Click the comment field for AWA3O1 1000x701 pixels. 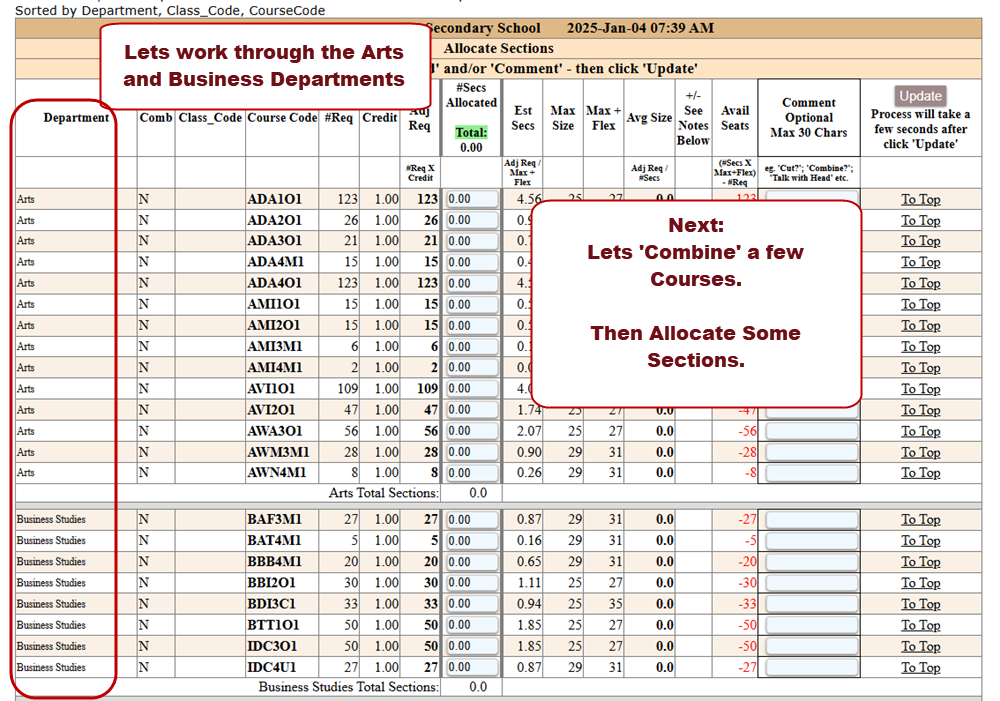coord(811,431)
